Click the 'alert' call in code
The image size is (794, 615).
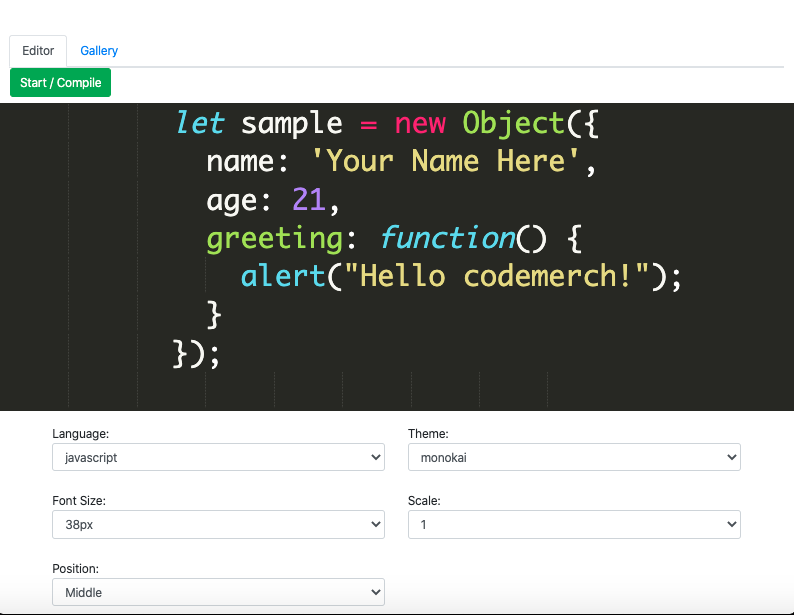[283, 276]
